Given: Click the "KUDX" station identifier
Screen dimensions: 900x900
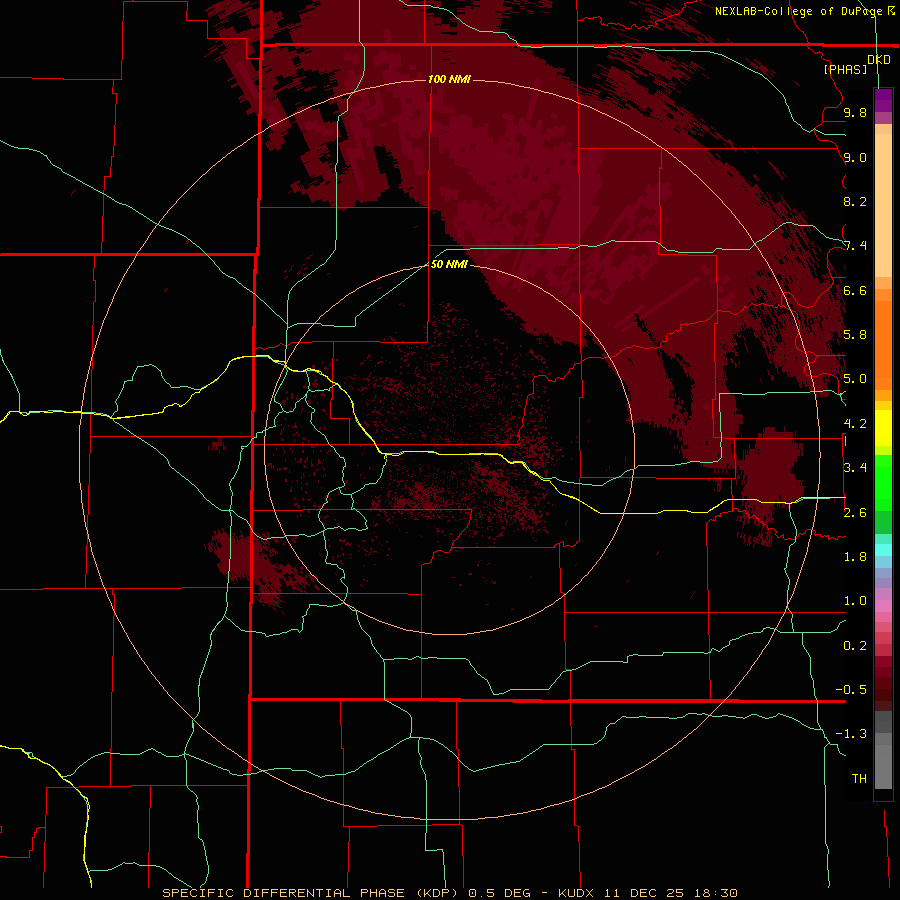Looking at the screenshot, I should (x=576, y=893).
